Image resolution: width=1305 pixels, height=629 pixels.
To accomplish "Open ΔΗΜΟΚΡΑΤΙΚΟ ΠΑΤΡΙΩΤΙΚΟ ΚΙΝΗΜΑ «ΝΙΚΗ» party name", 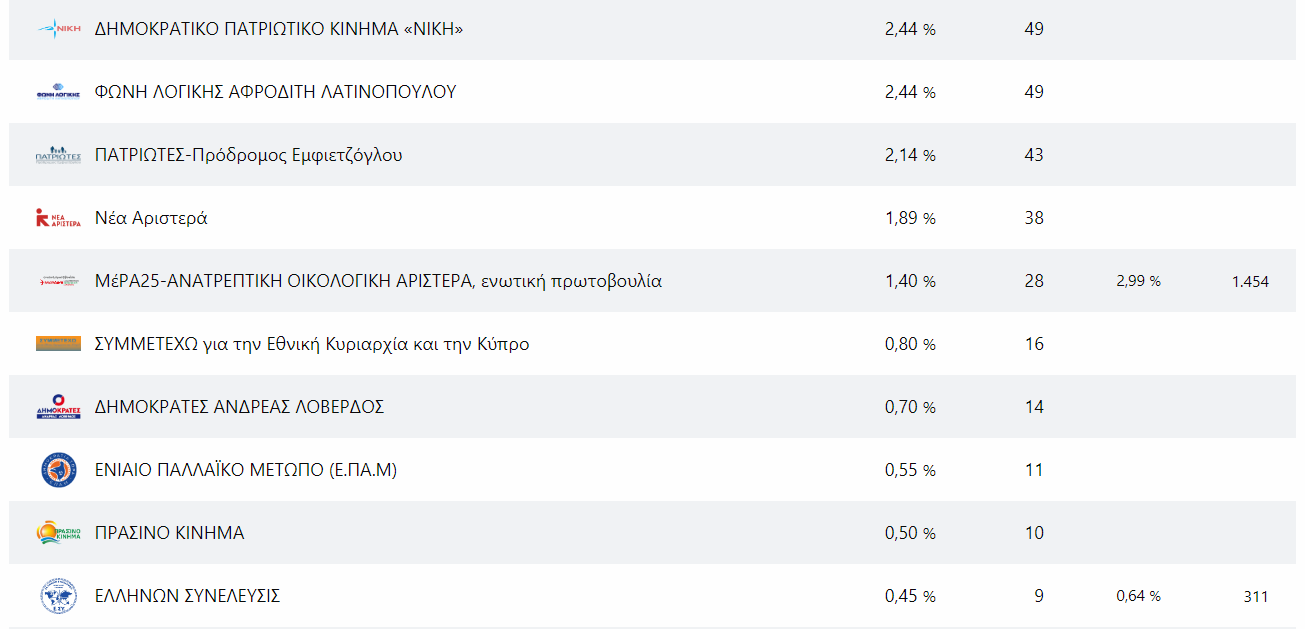I will coord(279,29).
